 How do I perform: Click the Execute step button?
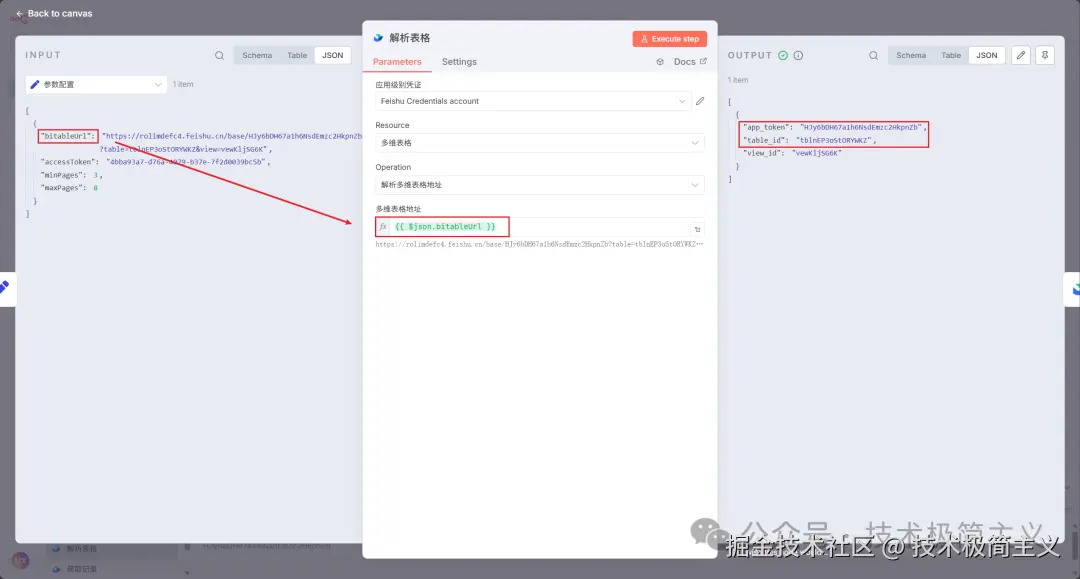coord(669,39)
